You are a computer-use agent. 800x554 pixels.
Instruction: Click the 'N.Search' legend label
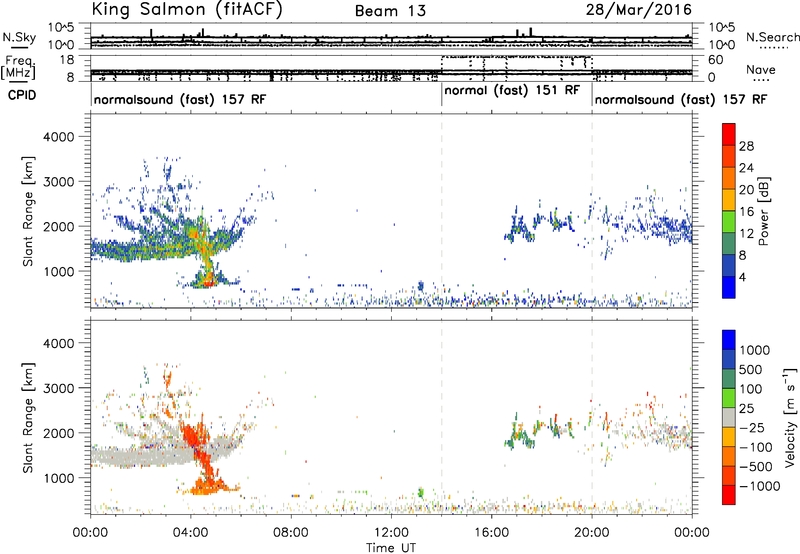click(x=772, y=37)
